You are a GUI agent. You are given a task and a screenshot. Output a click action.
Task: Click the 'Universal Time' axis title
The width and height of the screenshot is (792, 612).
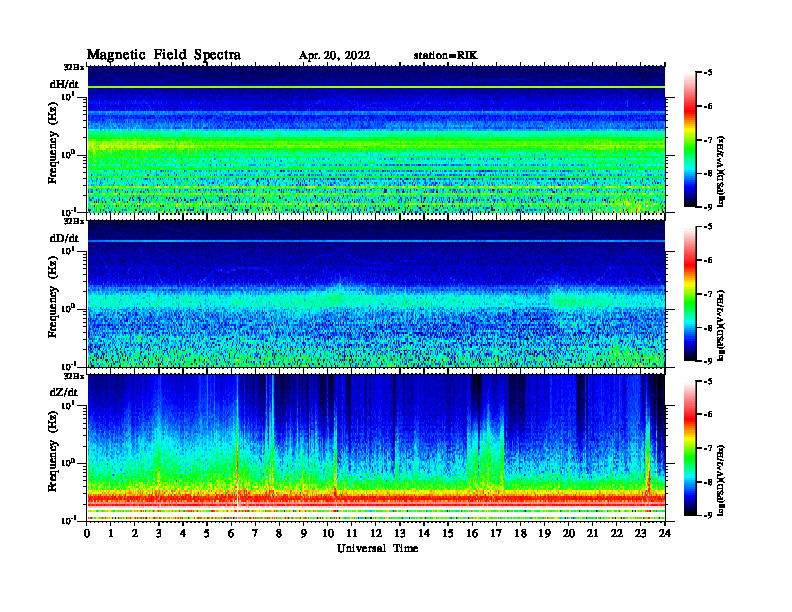click(x=378, y=548)
